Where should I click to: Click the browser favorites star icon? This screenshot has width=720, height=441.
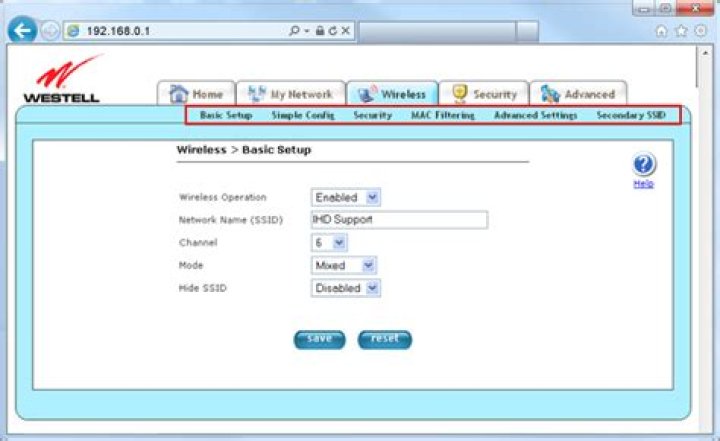pyautogui.click(x=681, y=31)
